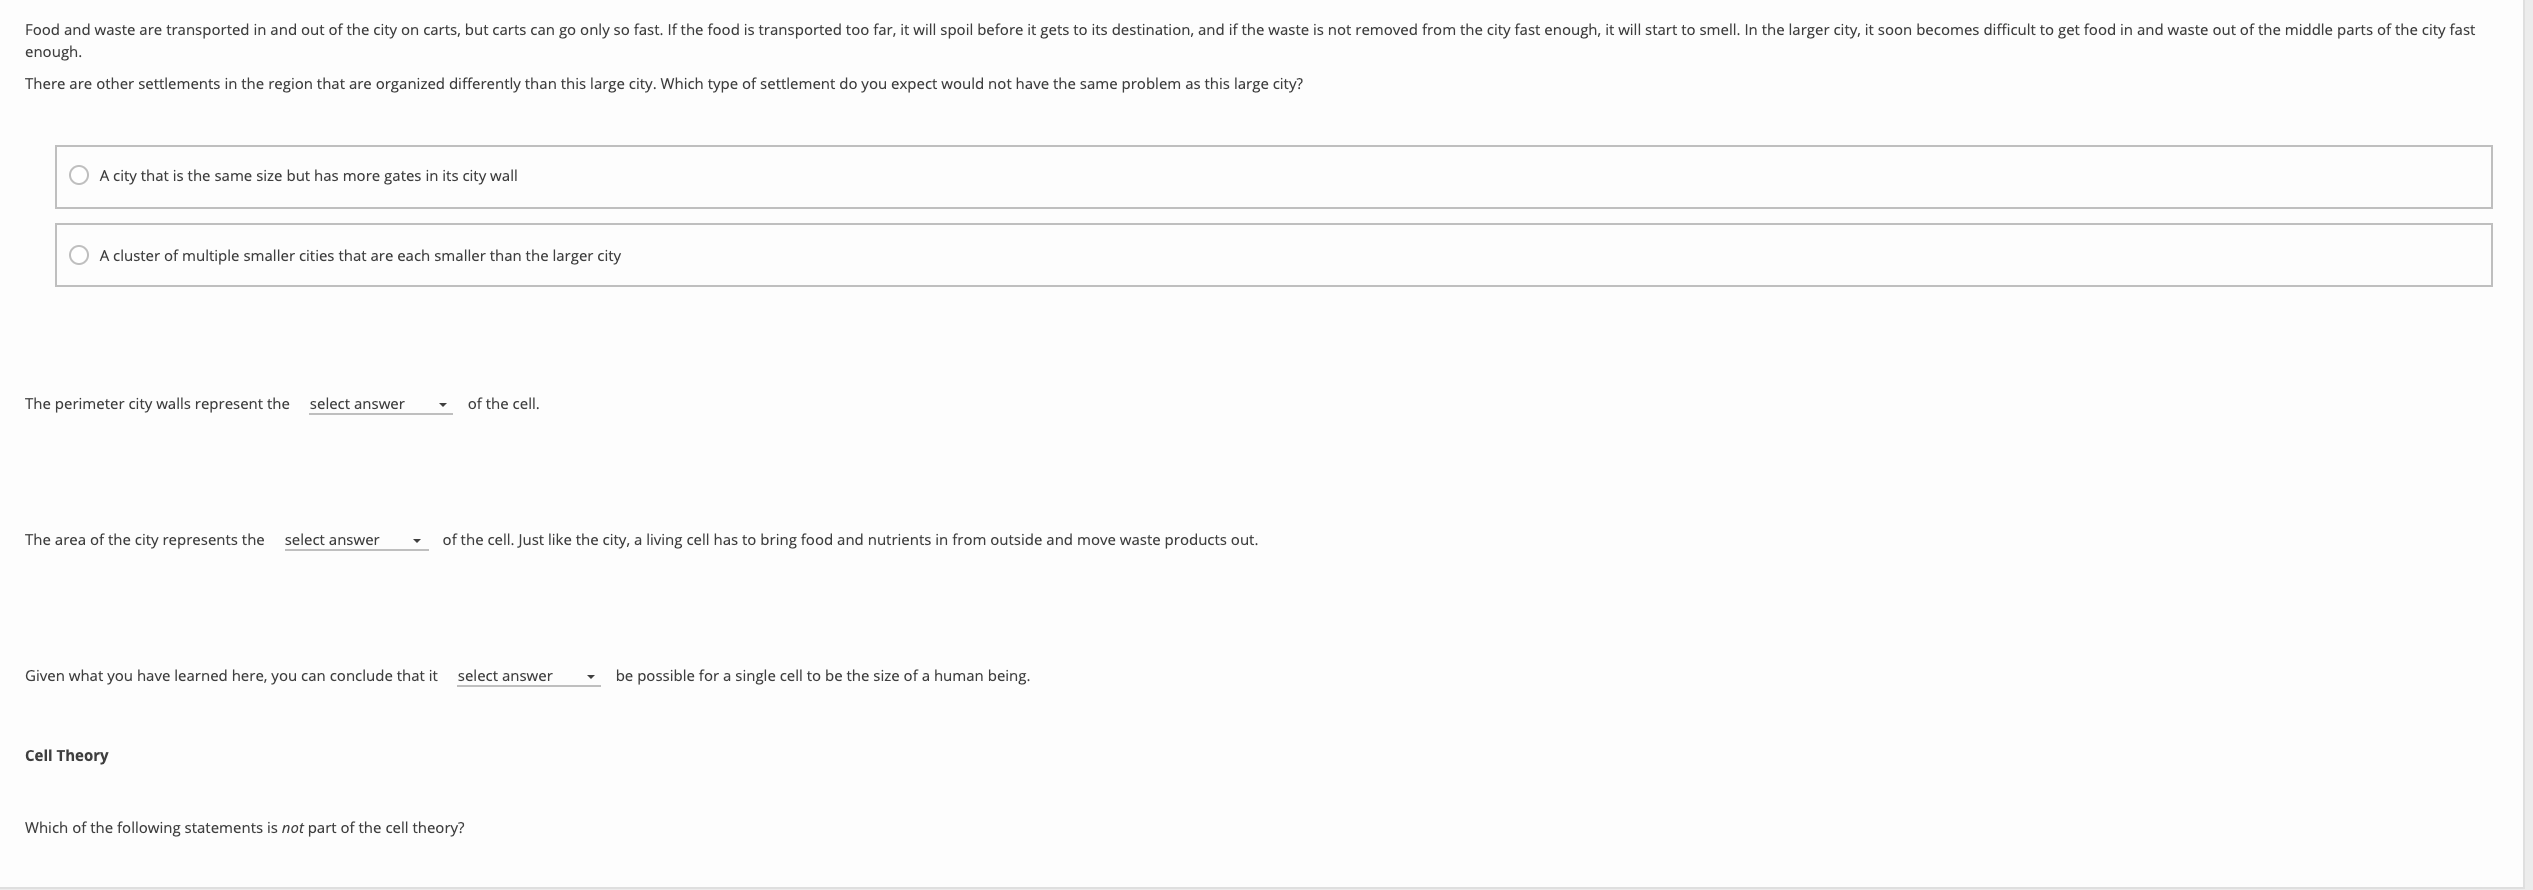Viewport: 2533px width, 890px height.
Task: Open the dropdown after 'area of the city represents the'
Action: pyautogui.click(x=356, y=540)
